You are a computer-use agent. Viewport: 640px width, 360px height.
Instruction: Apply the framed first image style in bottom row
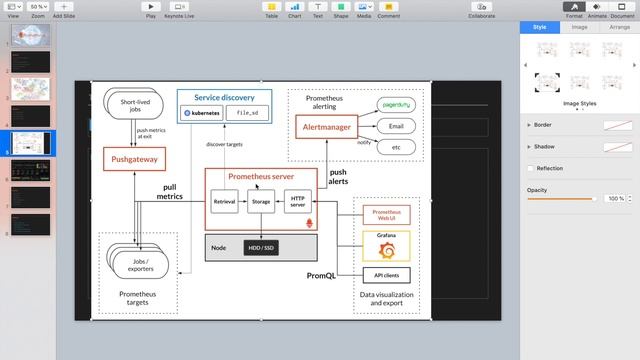(547, 82)
